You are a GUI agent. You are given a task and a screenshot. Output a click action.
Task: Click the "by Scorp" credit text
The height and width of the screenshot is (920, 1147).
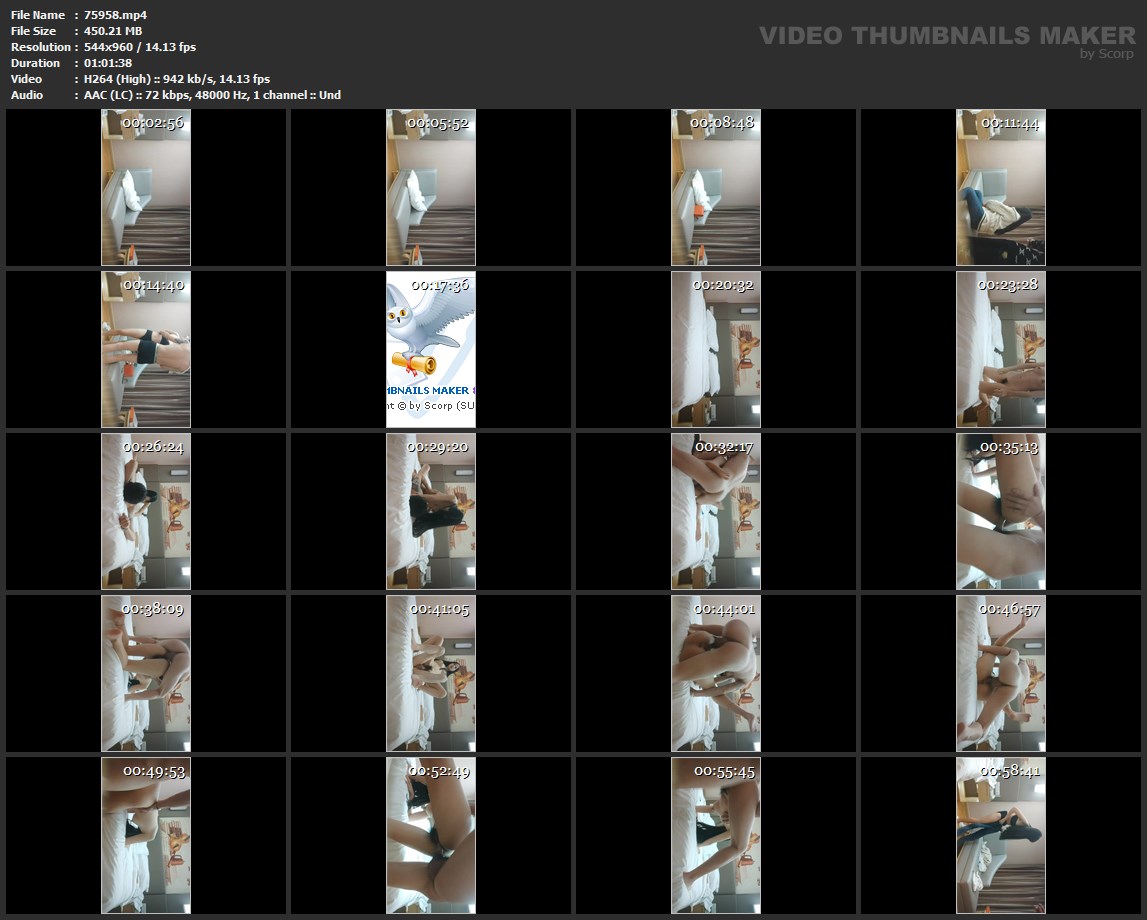pyautogui.click(x=1106, y=54)
